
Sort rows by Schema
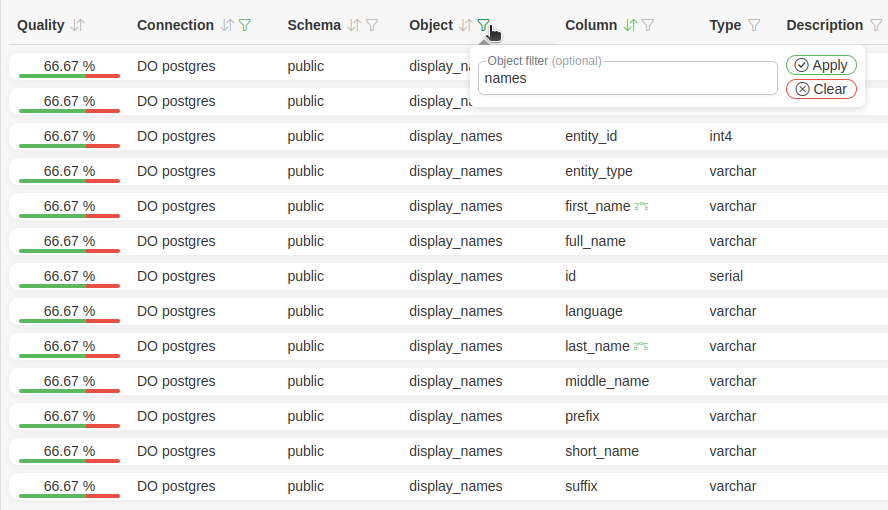(353, 25)
